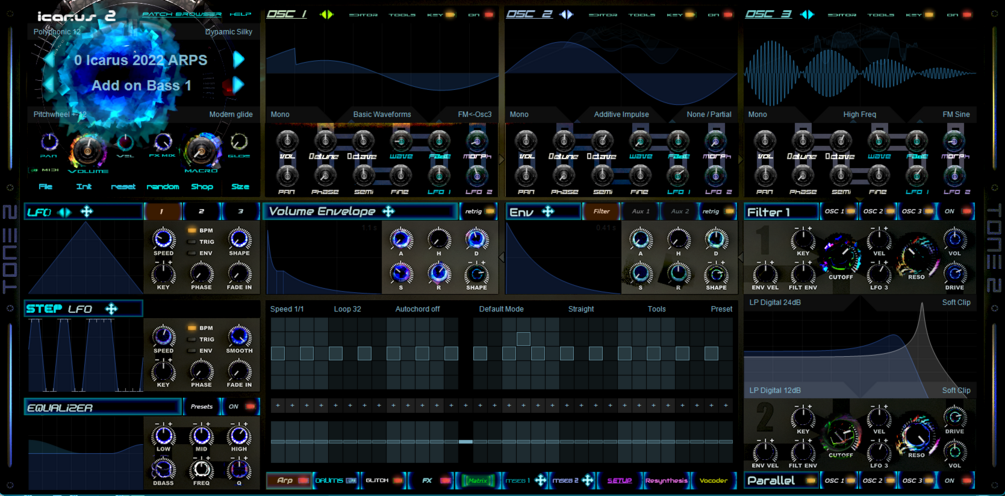Click the master PAN knob
This screenshot has width=1005, height=496.
[x=49, y=142]
